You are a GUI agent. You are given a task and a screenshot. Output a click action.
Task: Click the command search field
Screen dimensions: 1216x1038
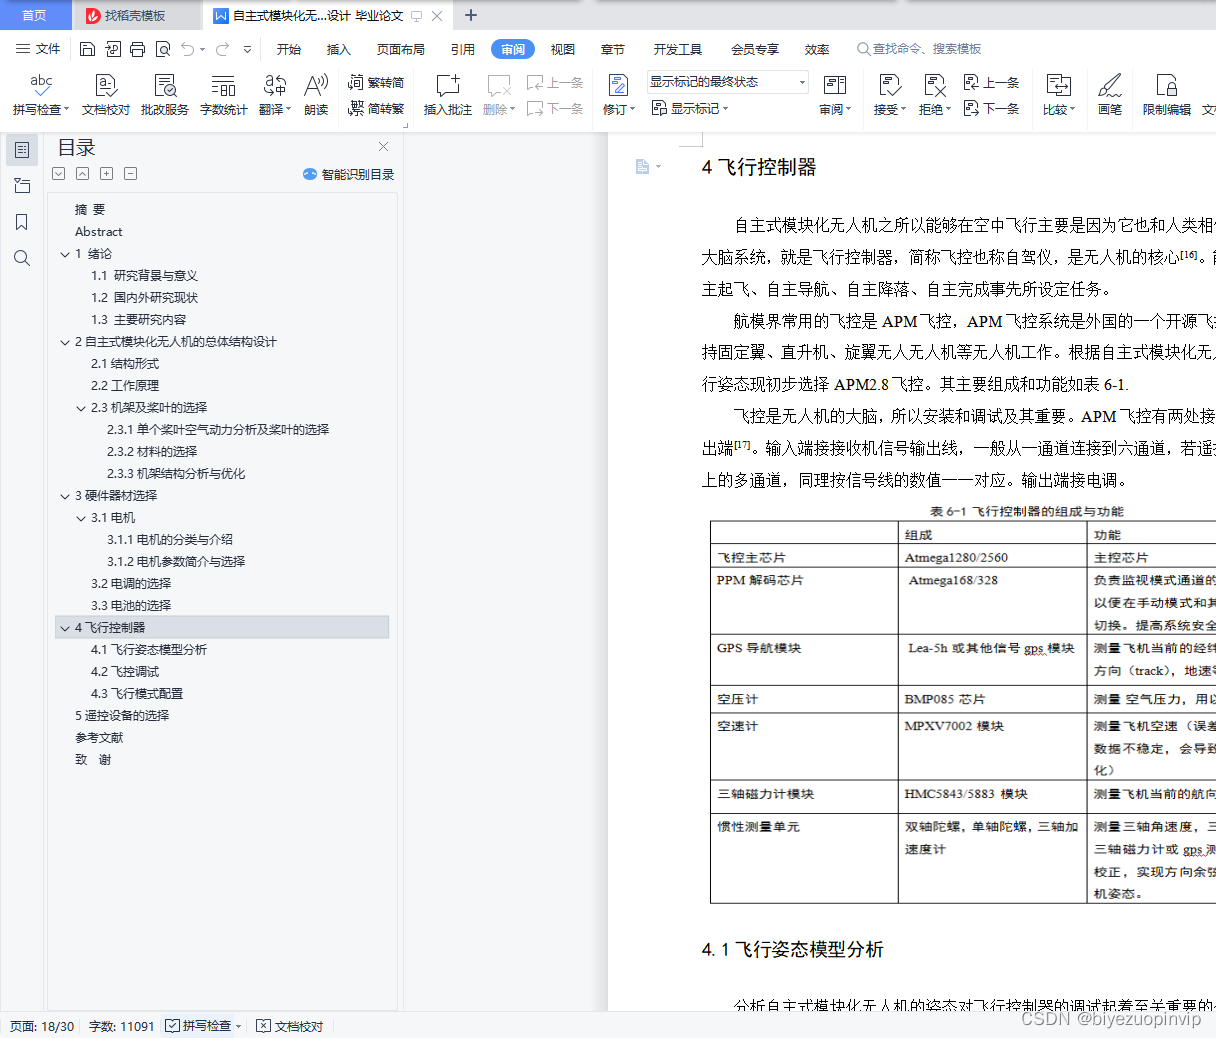click(x=920, y=49)
